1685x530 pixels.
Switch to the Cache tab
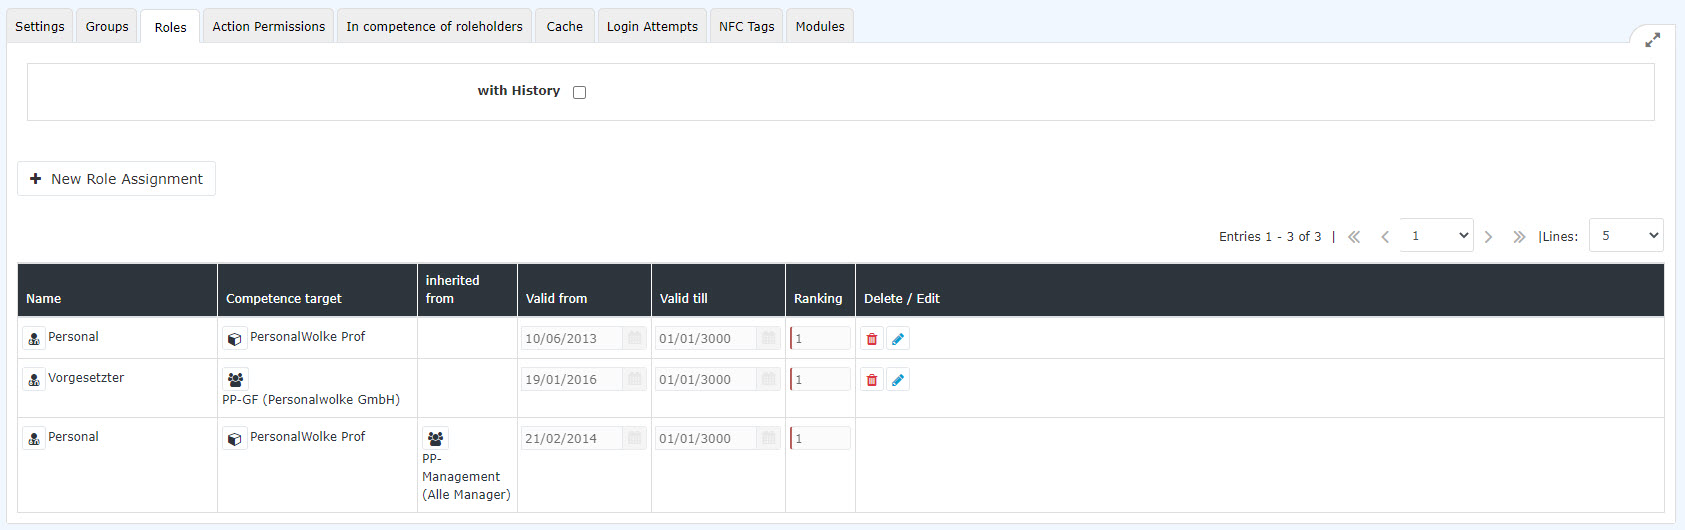[x=565, y=26]
